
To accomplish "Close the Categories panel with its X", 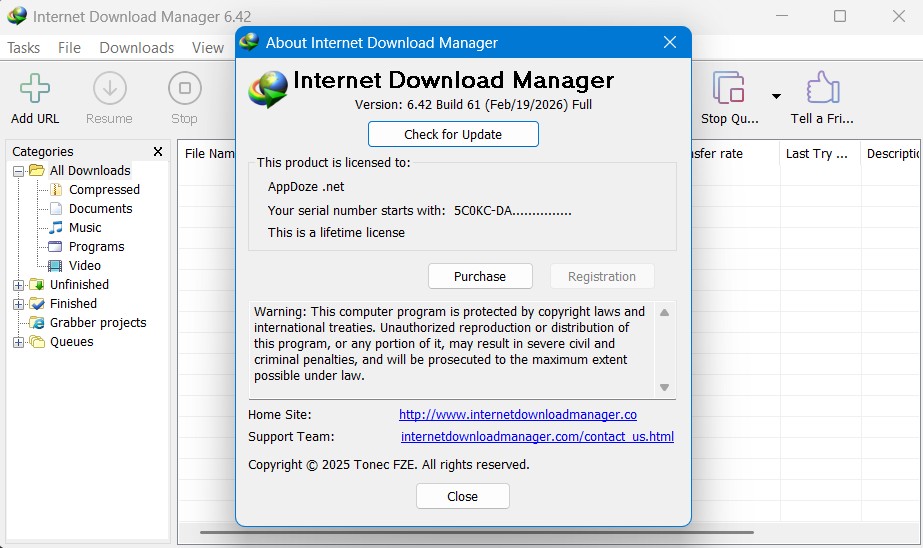I will [x=158, y=152].
